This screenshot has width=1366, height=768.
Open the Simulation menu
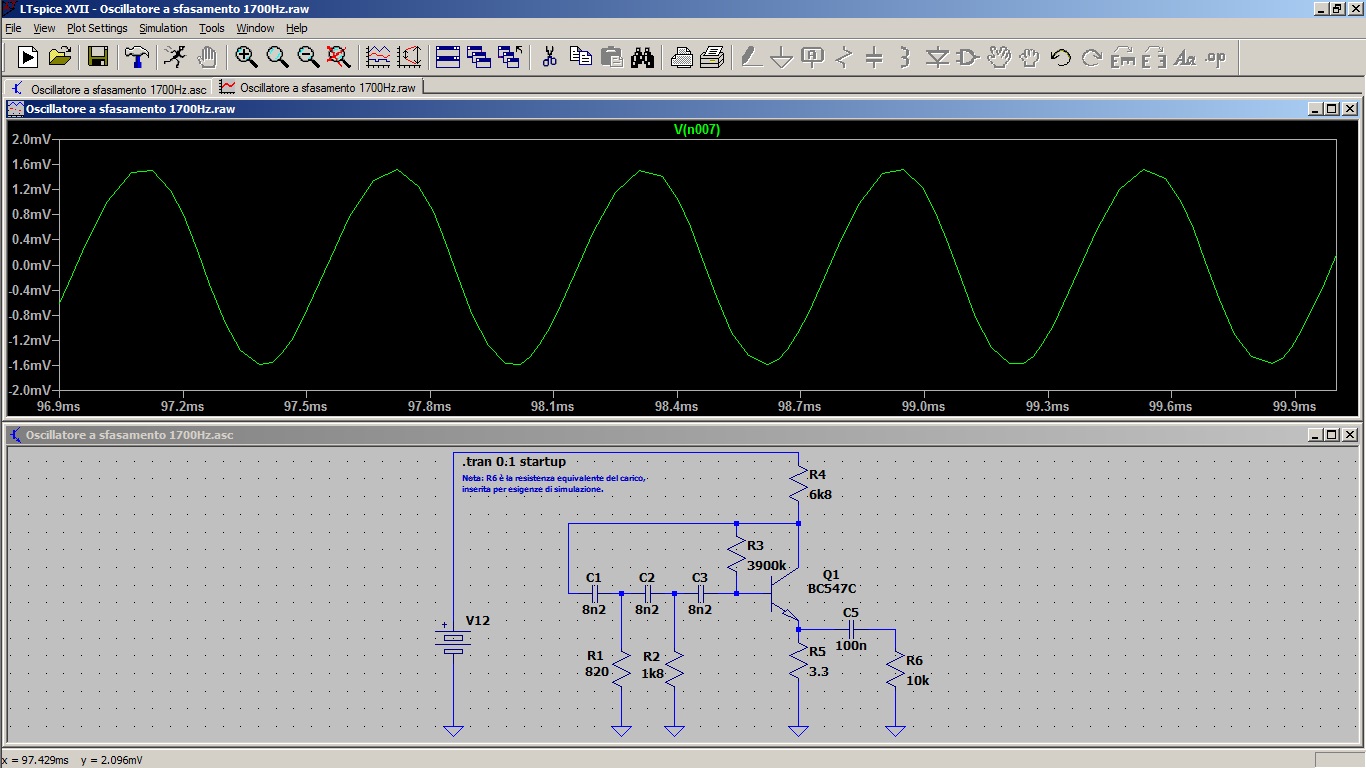click(x=163, y=28)
